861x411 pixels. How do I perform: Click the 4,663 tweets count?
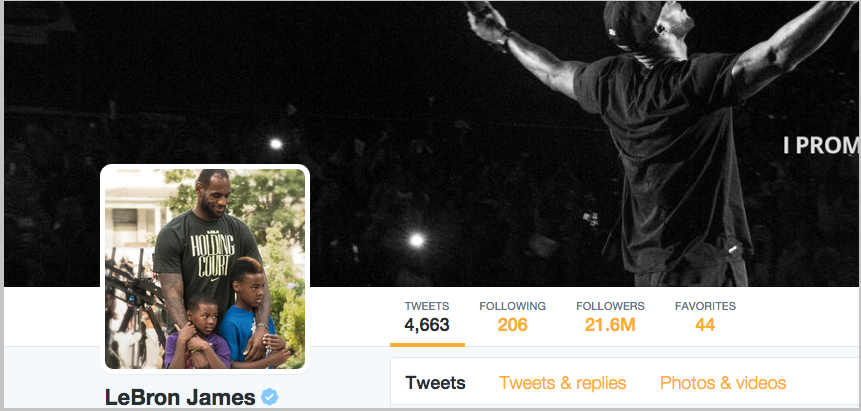pos(427,325)
